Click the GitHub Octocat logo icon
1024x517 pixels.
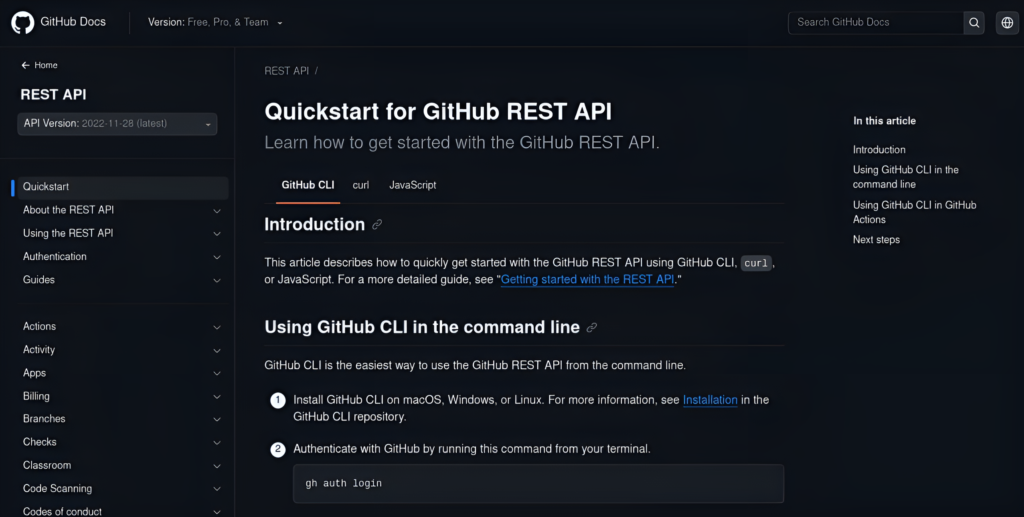coord(22,22)
